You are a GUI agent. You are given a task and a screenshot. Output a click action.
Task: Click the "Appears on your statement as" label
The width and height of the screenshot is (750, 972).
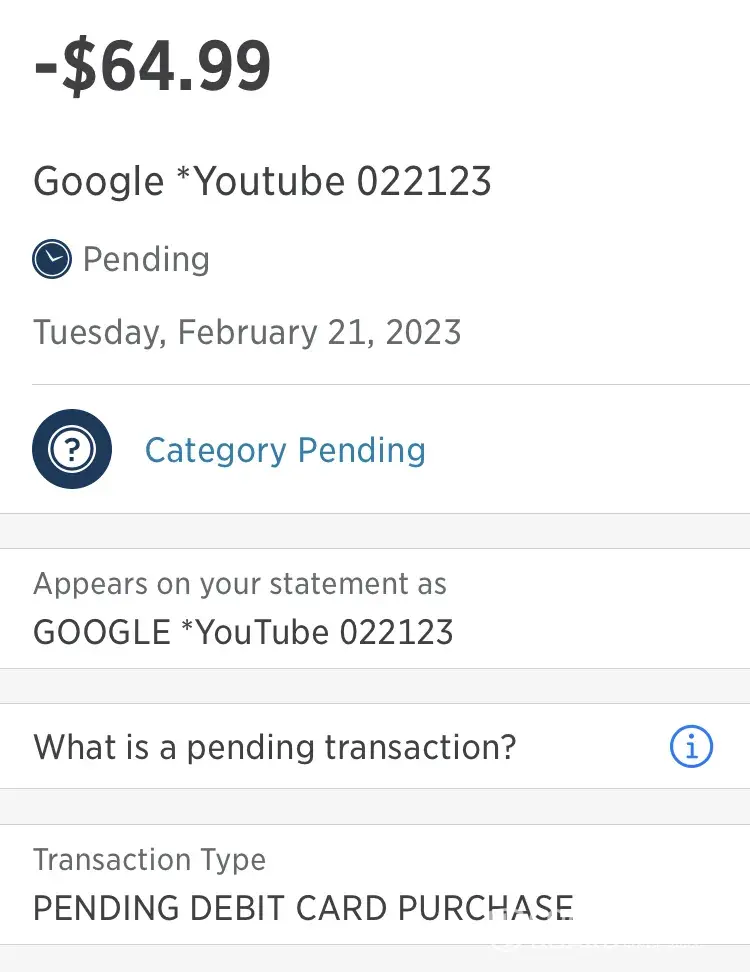point(240,584)
